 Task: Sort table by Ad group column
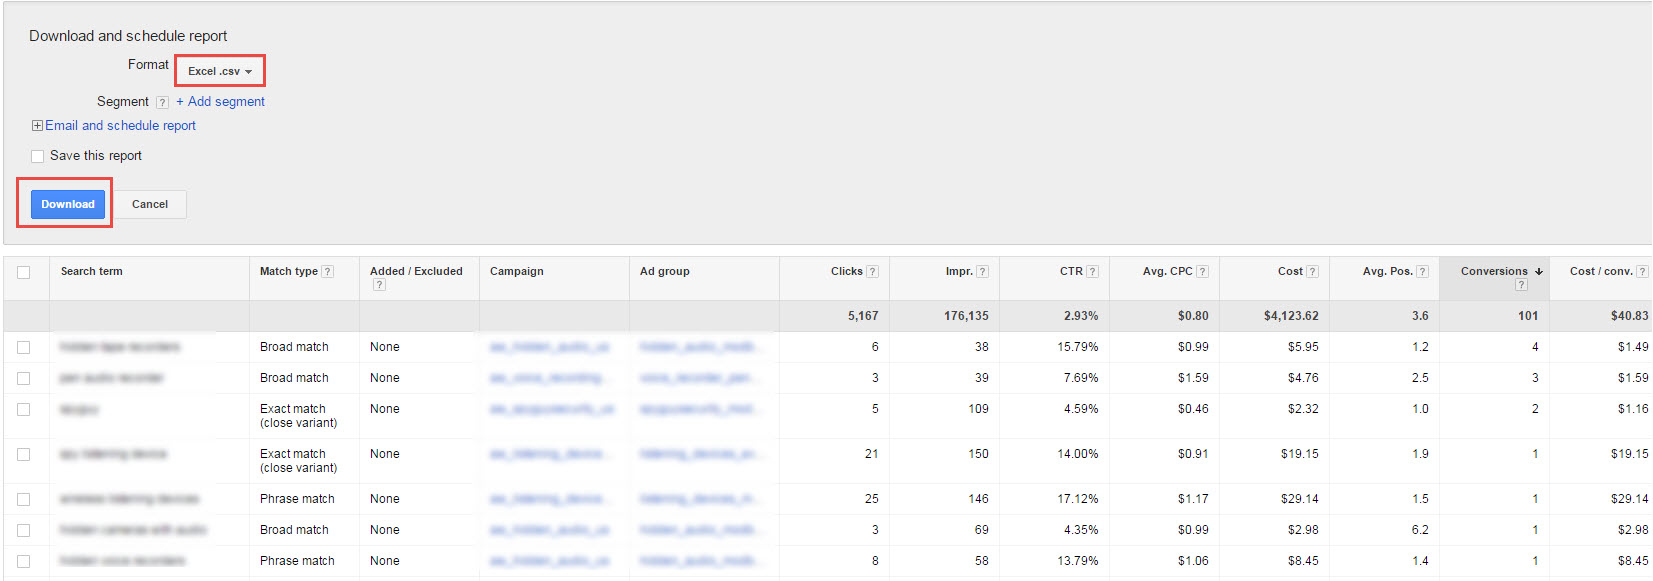pyautogui.click(x=665, y=271)
